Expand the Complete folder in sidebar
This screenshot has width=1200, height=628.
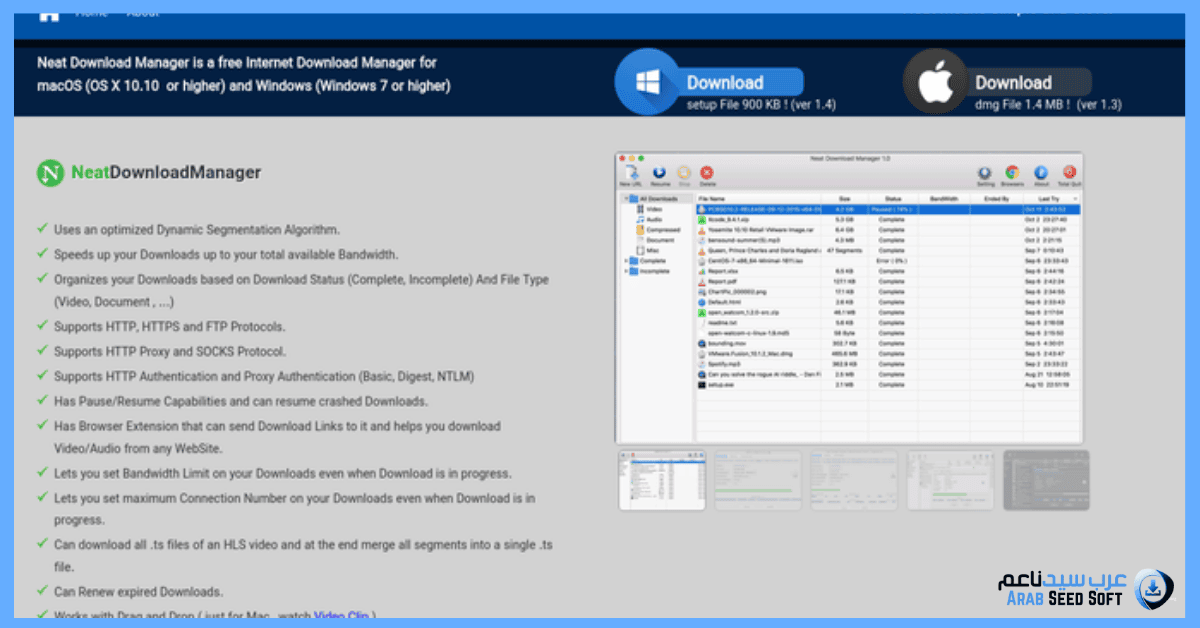(628, 261)
